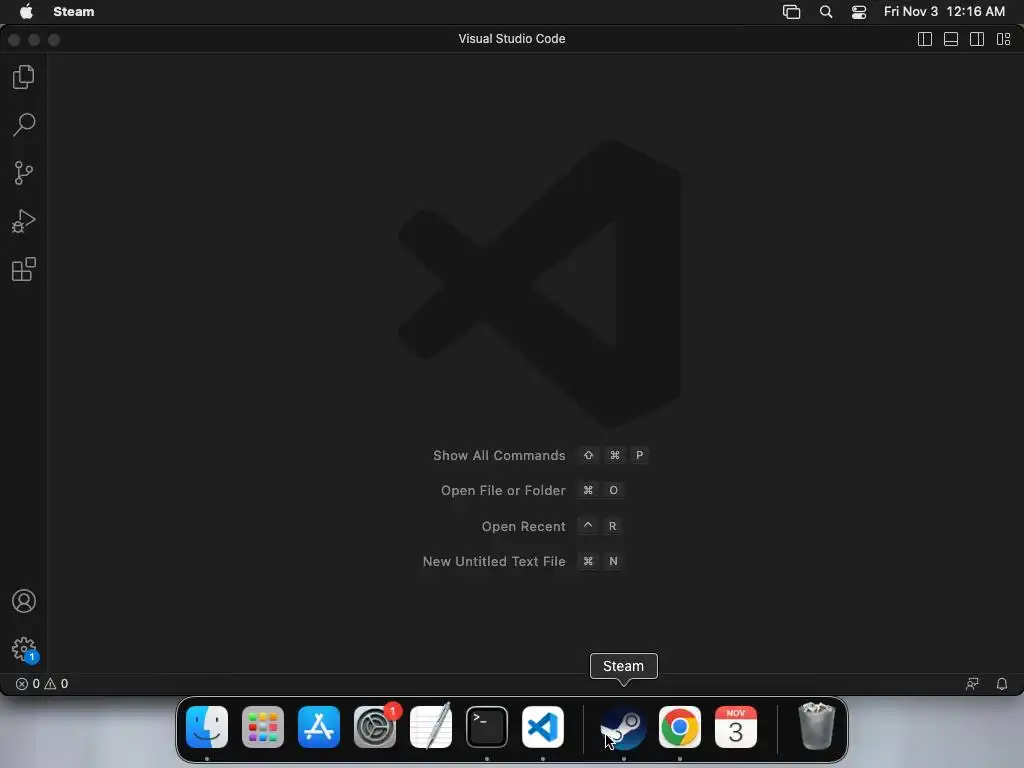Open the Source Control view
The image size is (1024, 768).
(x=24, y=173)
